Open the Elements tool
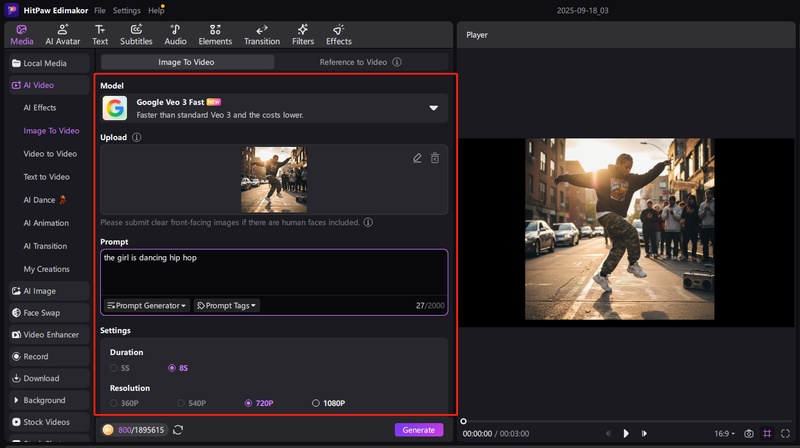 click(215, 35)
